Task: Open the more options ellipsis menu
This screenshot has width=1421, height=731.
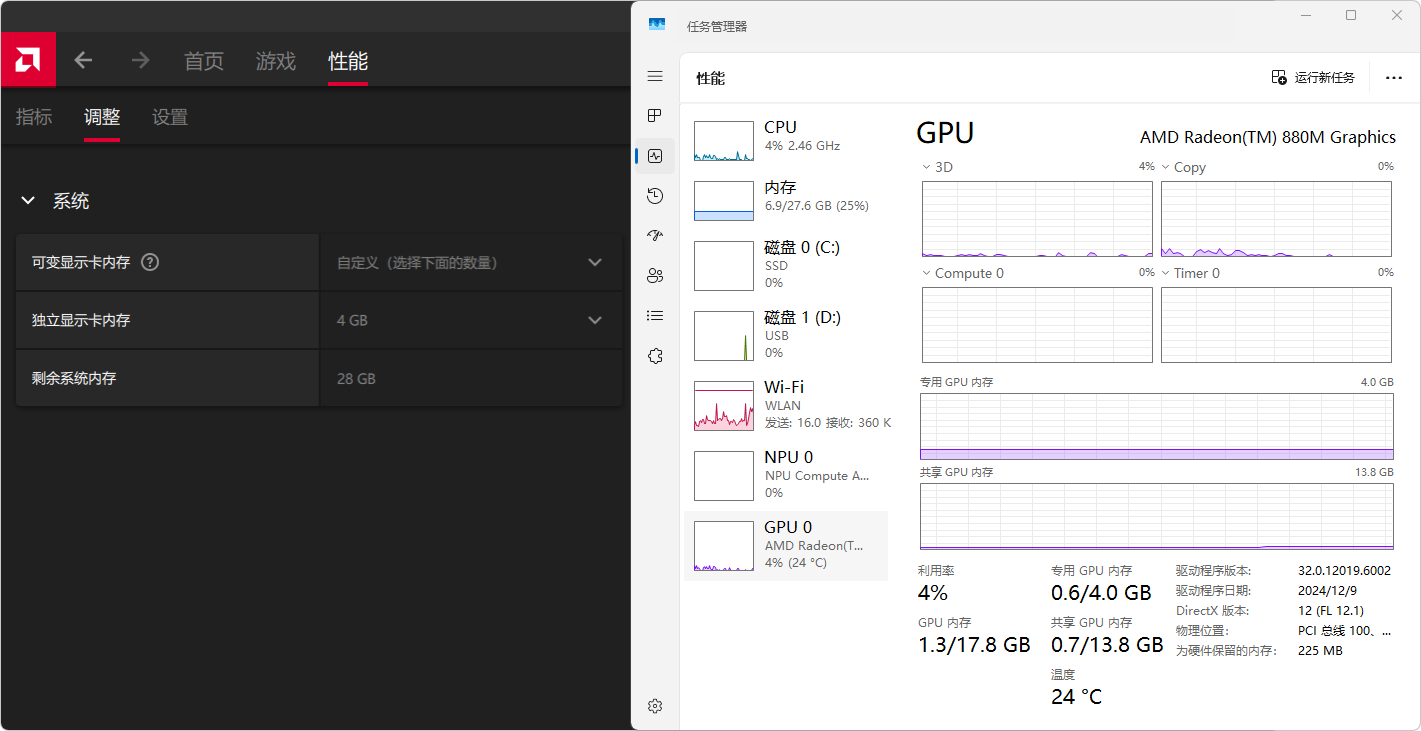Action: tap(1393, 78)
